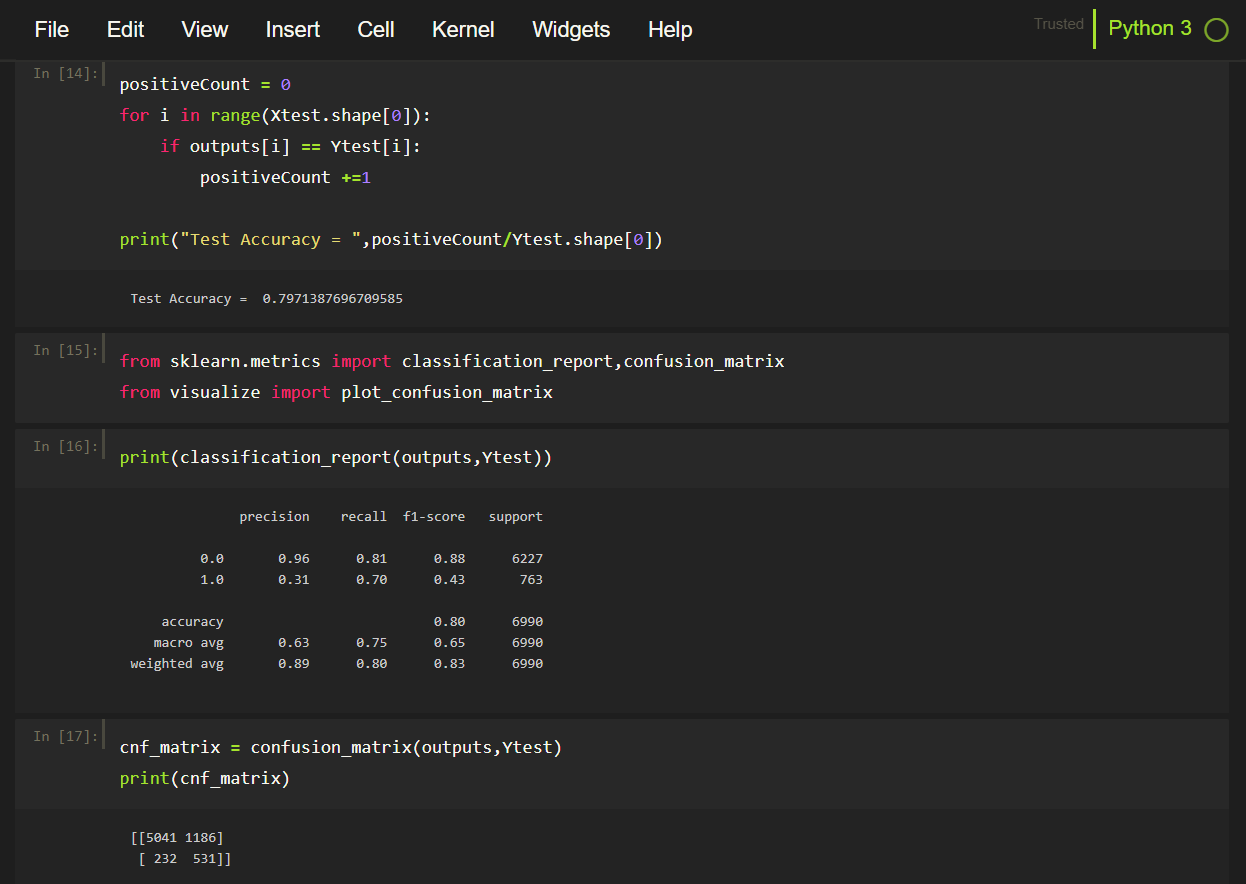Click the 0.0 class row label
The image size is (1246, 884).
coord(212,558)
